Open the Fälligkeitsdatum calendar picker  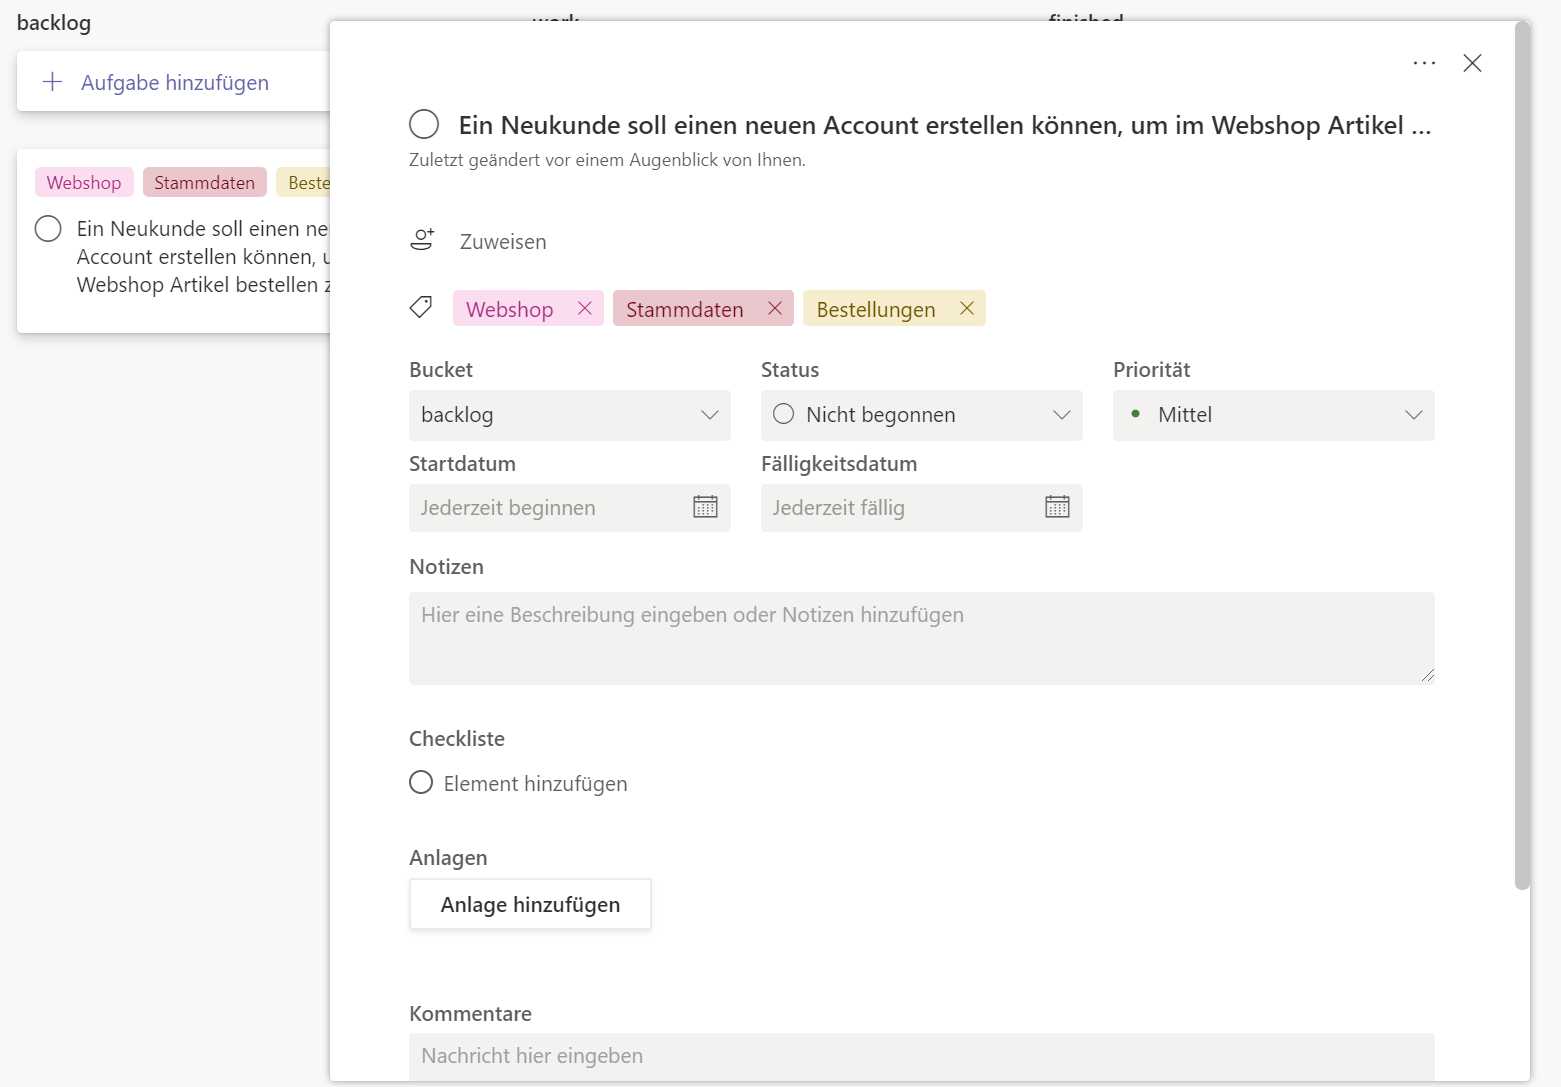[x=1057, y=507]
